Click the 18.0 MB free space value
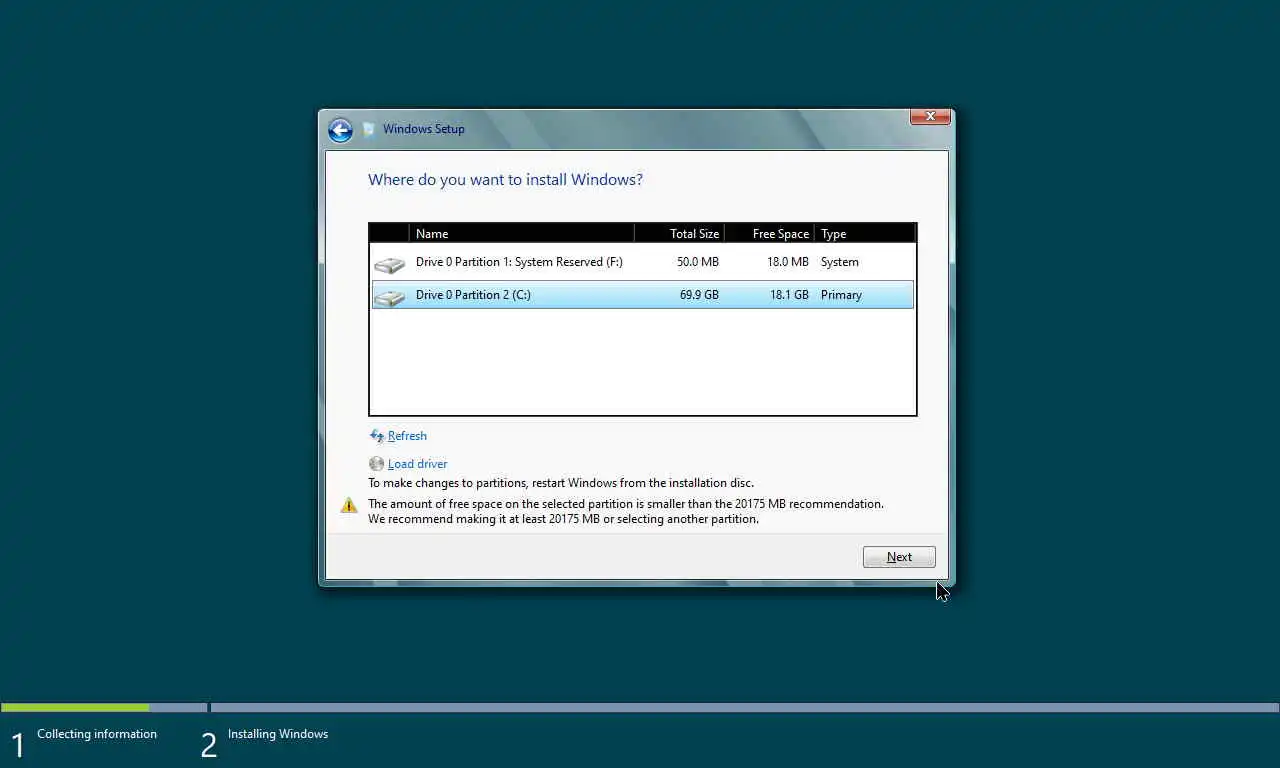The width and height of the screenshot is (1280, 768). [x=788, y=262]
